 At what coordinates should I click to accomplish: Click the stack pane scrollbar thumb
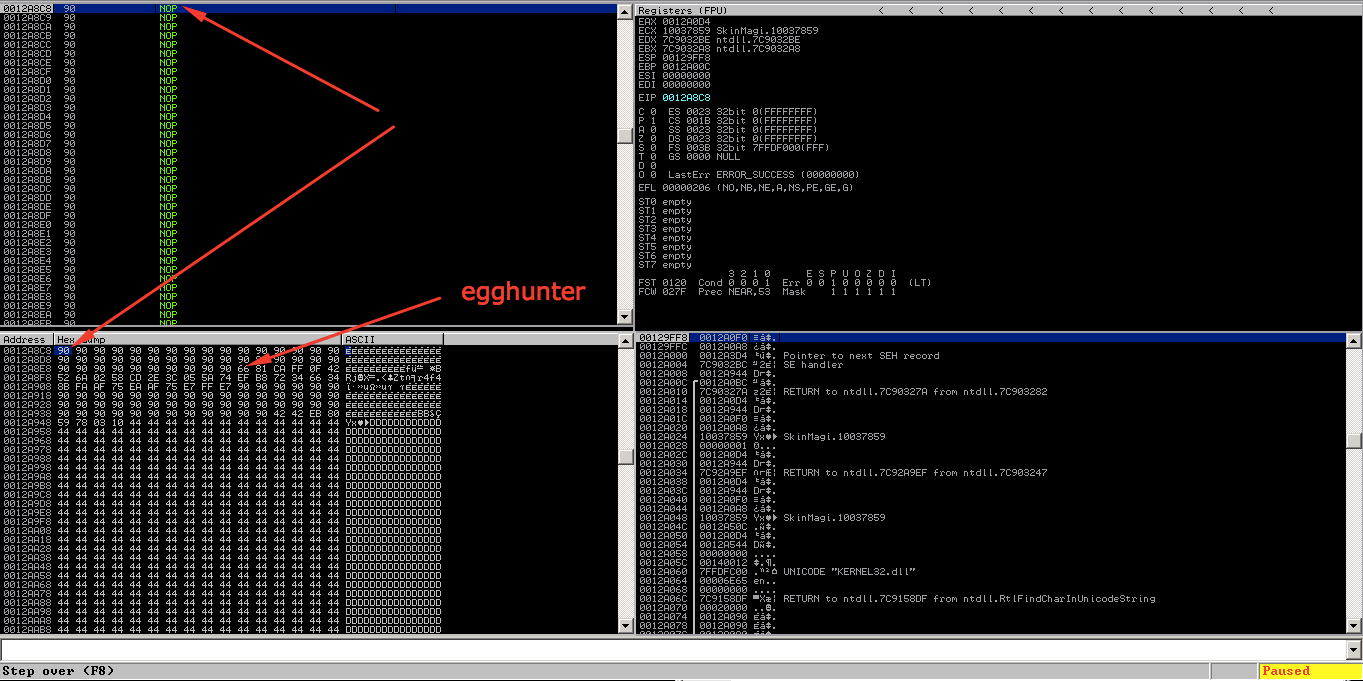[1353, 441]
